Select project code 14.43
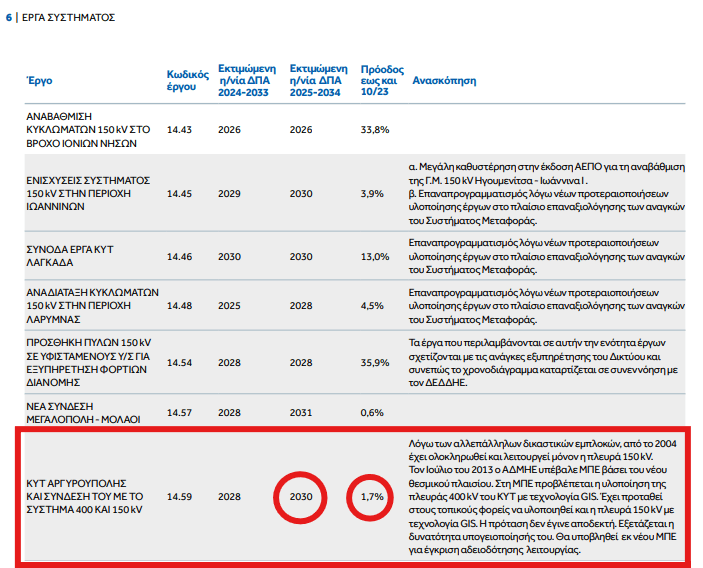The width and height of the screenshot is (703, 568). 179,130
